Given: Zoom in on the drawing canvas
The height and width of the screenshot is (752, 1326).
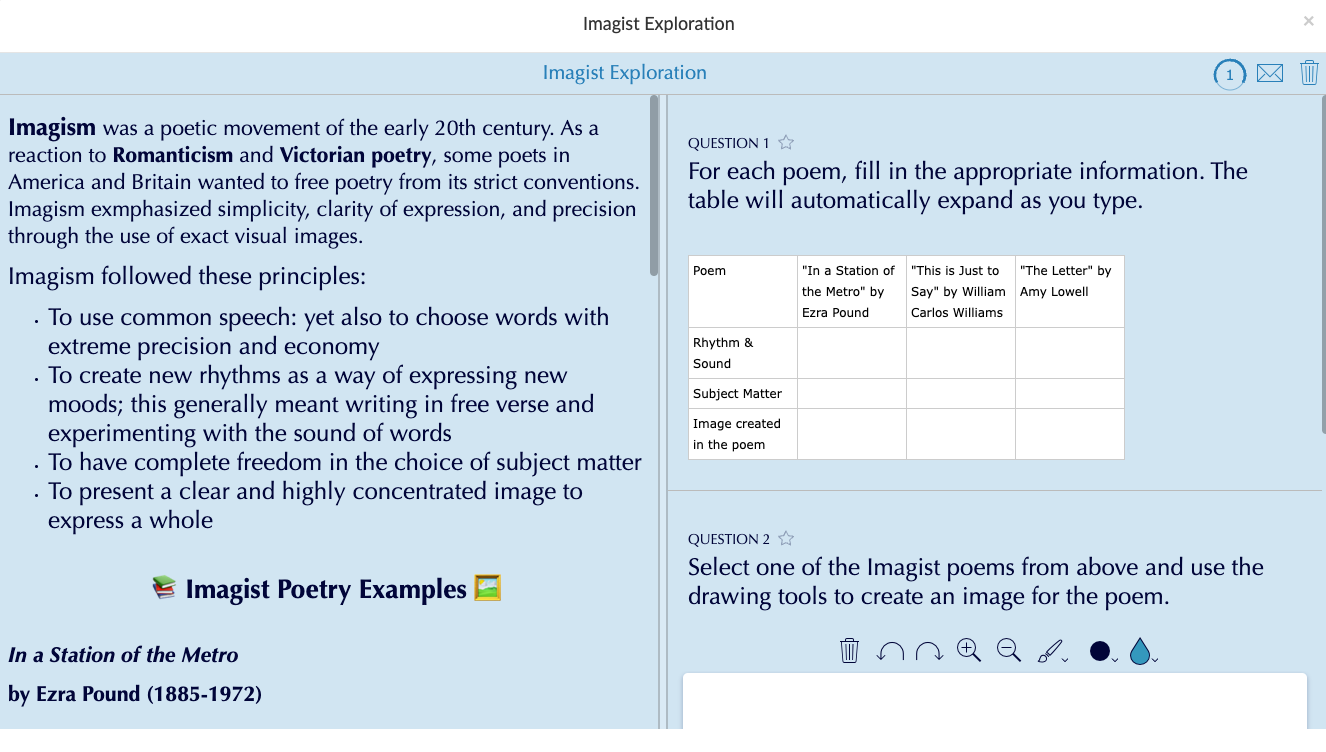Looking at the screenshot, I should [966, 650].
